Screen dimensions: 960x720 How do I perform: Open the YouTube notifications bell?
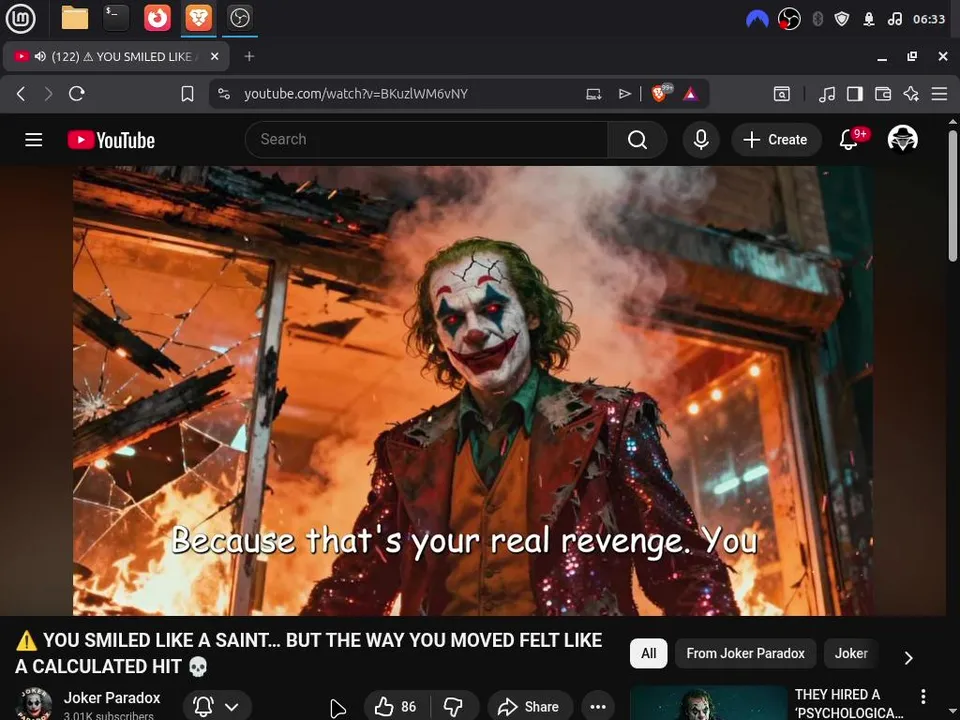tap(849, 140)
